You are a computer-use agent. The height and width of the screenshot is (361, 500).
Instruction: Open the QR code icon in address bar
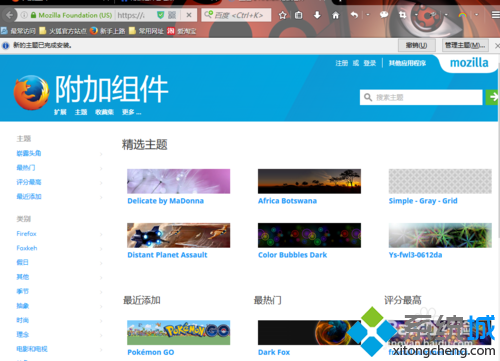(172, 15)
